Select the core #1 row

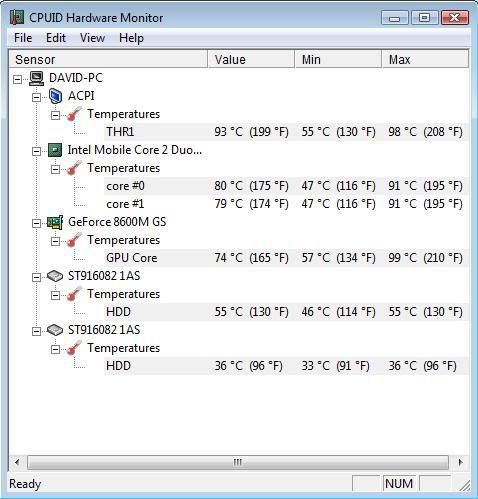286,204
